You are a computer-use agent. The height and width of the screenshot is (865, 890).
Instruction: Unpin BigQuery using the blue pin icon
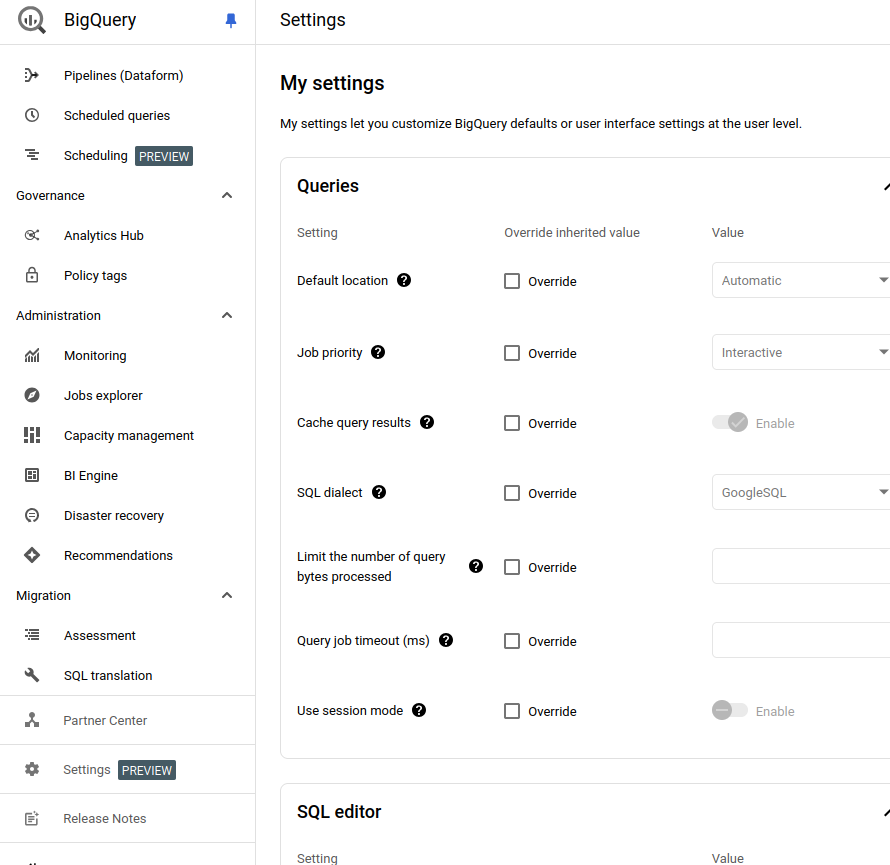pyautogui.click(x=230, y=20)
